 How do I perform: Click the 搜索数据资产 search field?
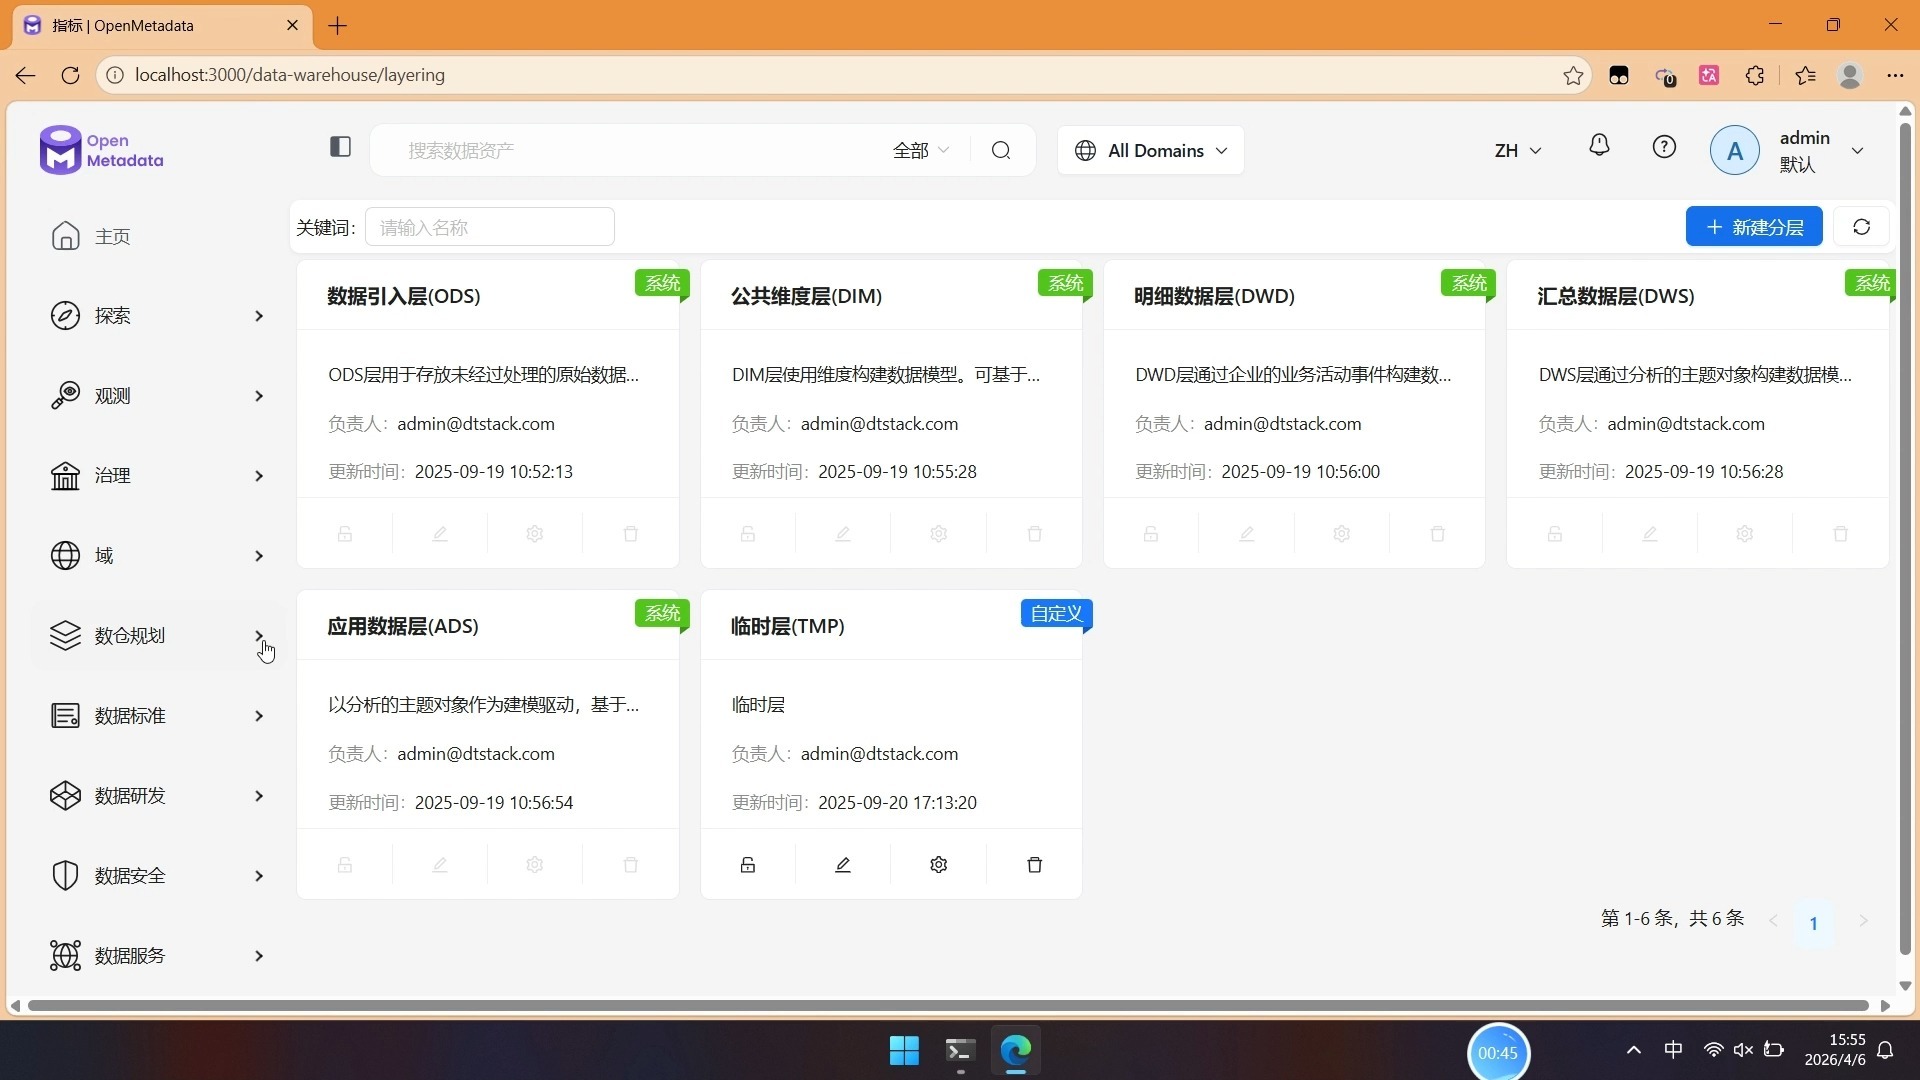click(x=640, y=150)
